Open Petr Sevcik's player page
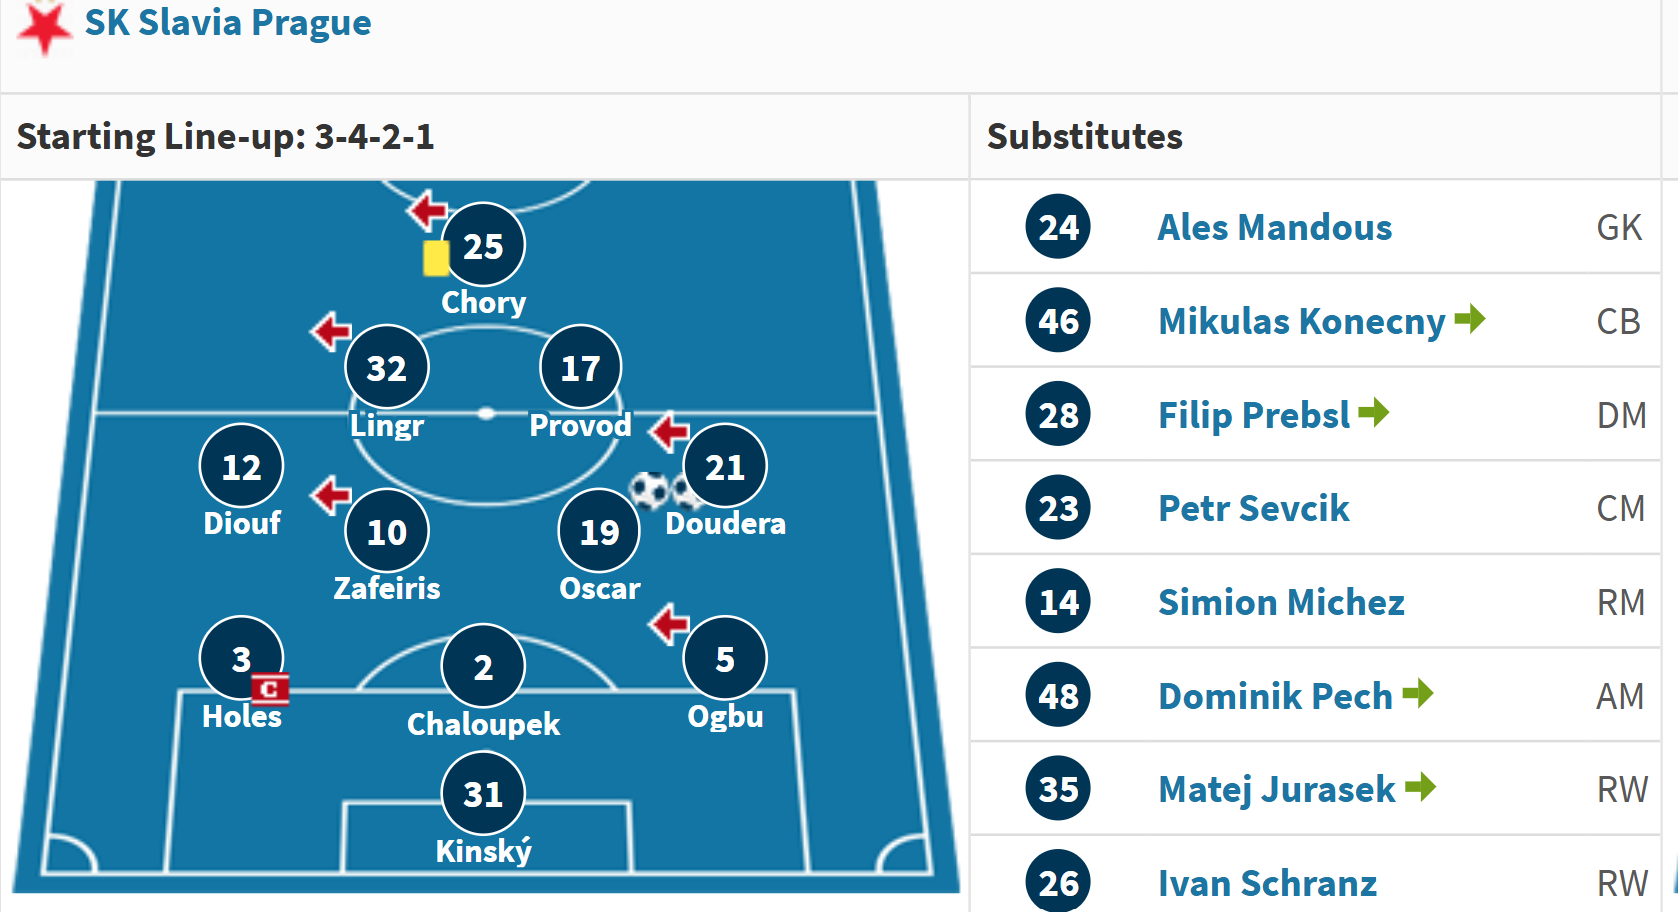The height and width of the screenshot is (912, 1678). pyautogui.click(x=1253, y=508)
